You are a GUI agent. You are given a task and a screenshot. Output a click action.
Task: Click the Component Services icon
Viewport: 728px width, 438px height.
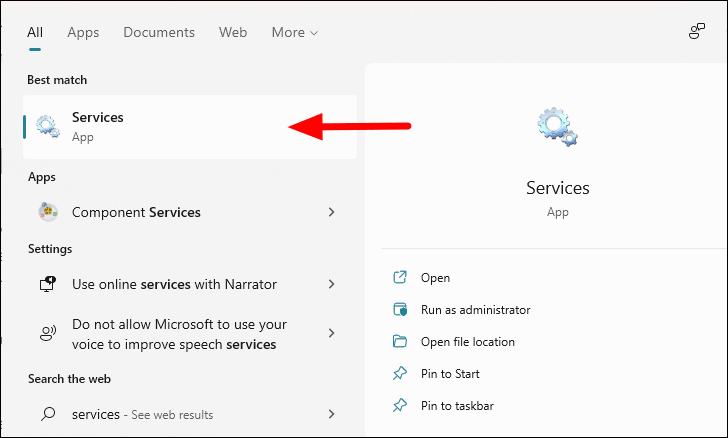(48, 212)
